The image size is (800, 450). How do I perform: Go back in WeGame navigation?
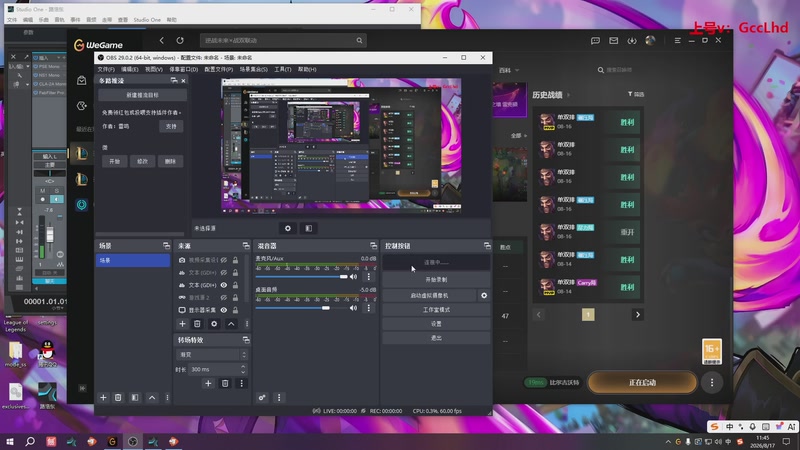click(162, 40)
